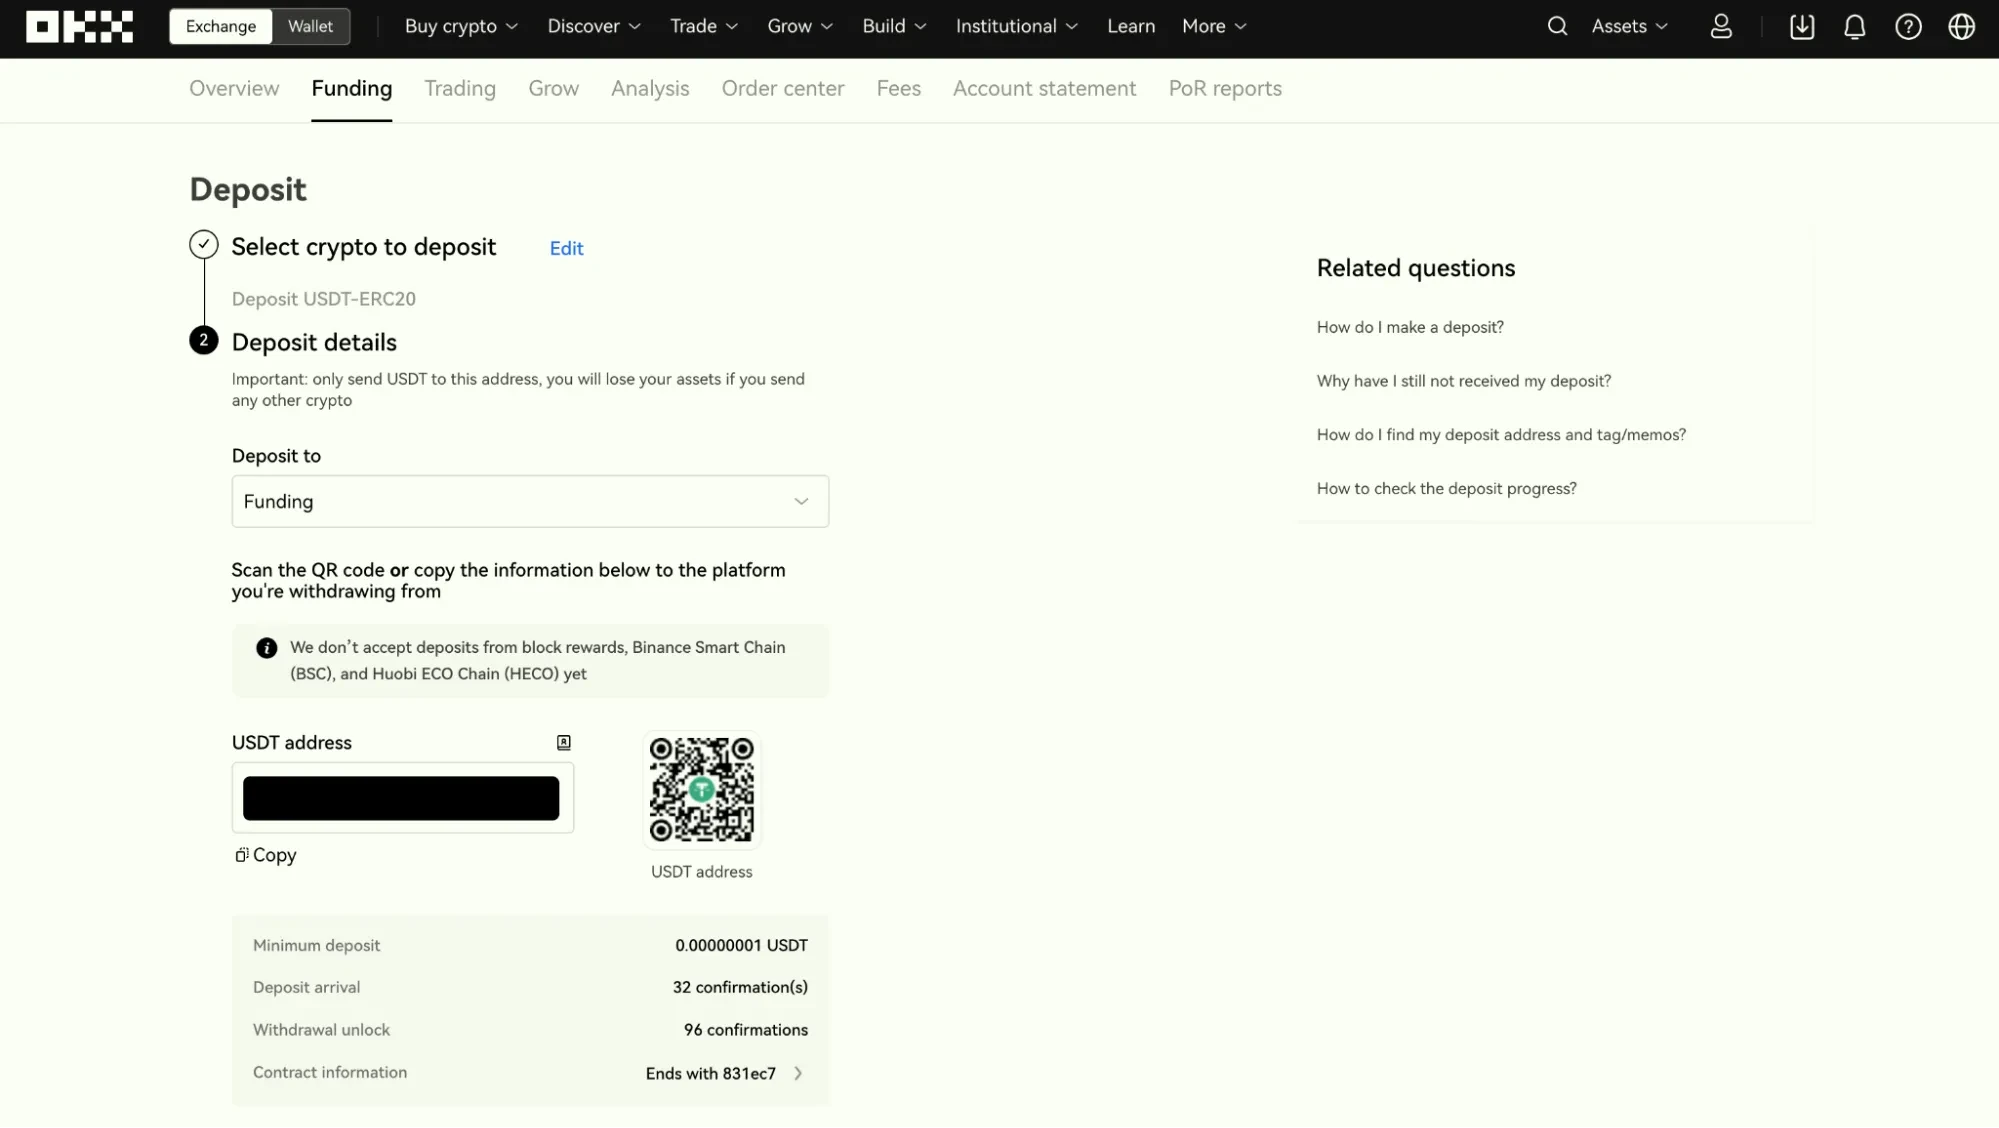Click the '96 confirmations' value
This screenshot has width=1999, height=1128.
[x=746, y=1030]
